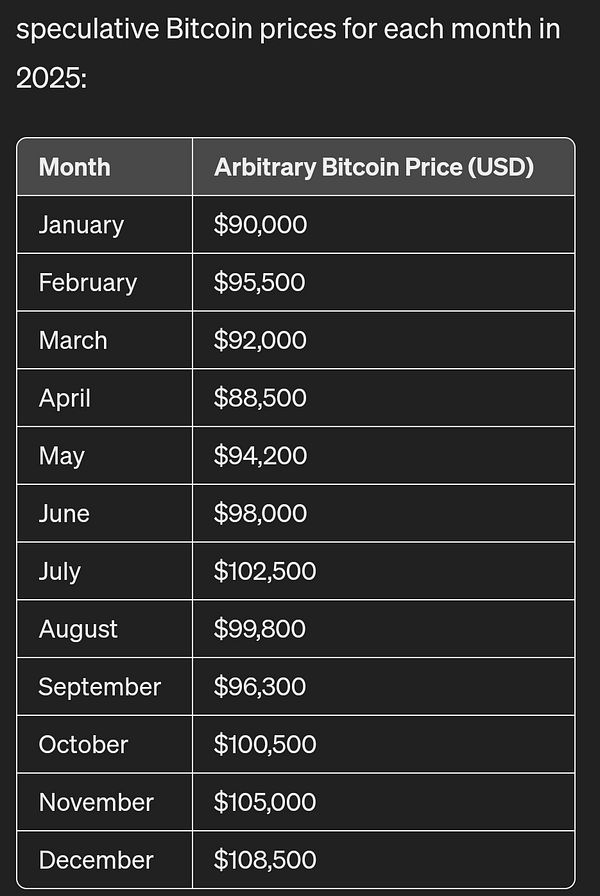Click the Month column header

(75, 167)
